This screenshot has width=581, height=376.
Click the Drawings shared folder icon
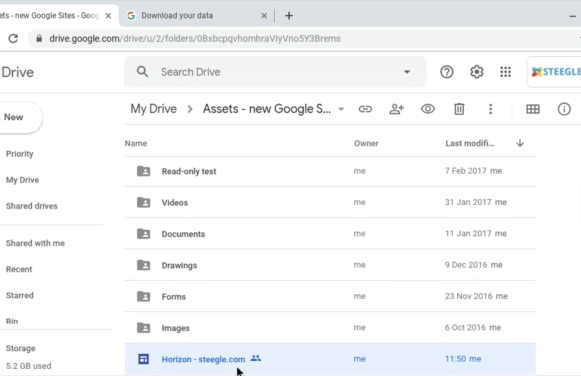pyautogui.click(x=143, y=265)
